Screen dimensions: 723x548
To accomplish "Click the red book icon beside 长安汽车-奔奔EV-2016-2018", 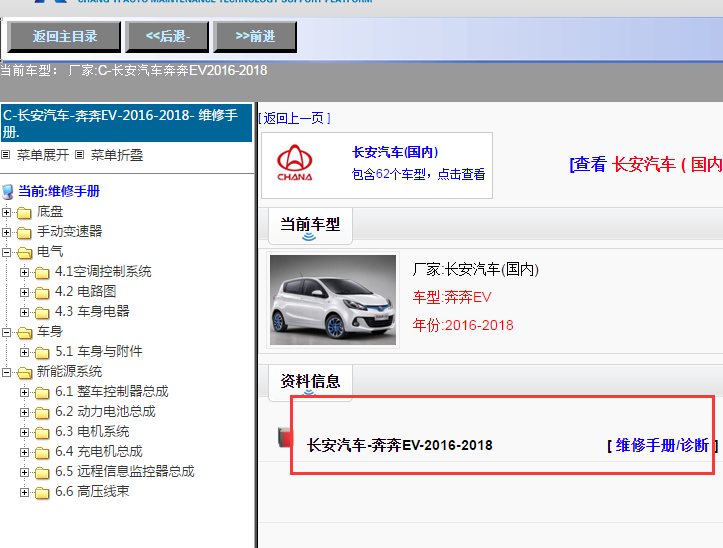I will [285, 437].
